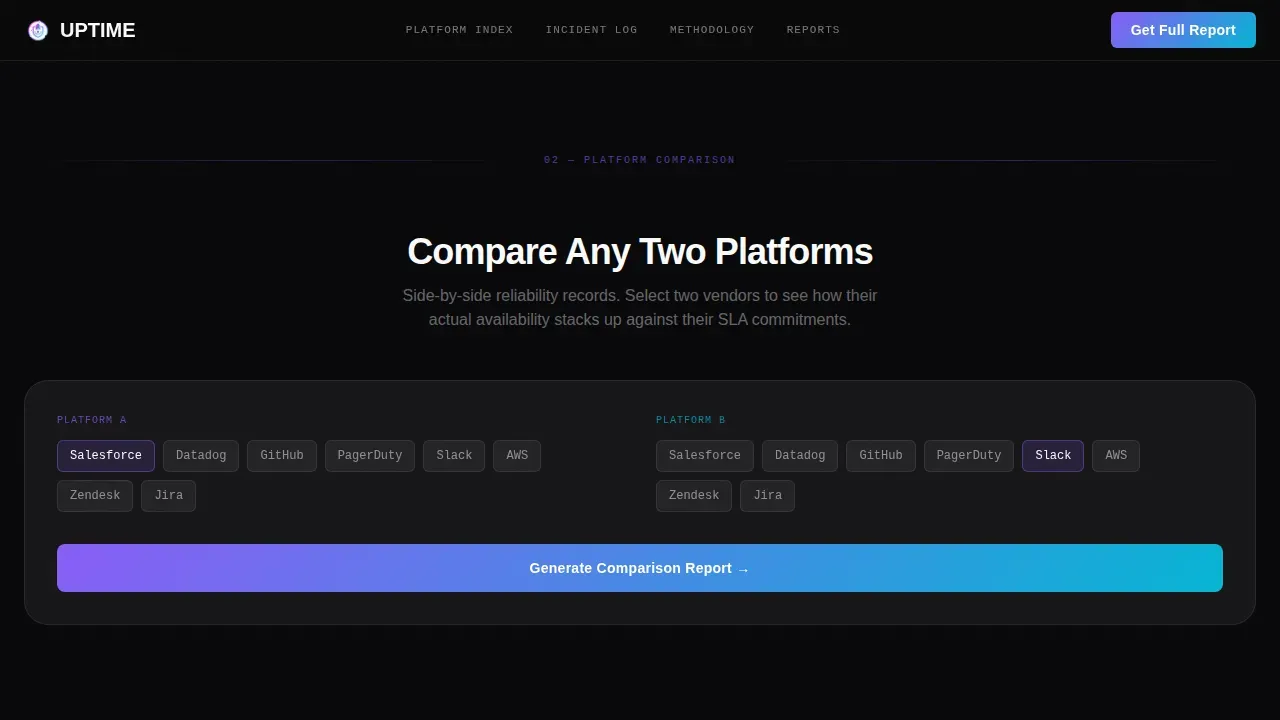Image resolution: width=1280 pixels, height=720 pixels.
Task: Click the Get Full Report button
Action: click(x=1183, y=30)
